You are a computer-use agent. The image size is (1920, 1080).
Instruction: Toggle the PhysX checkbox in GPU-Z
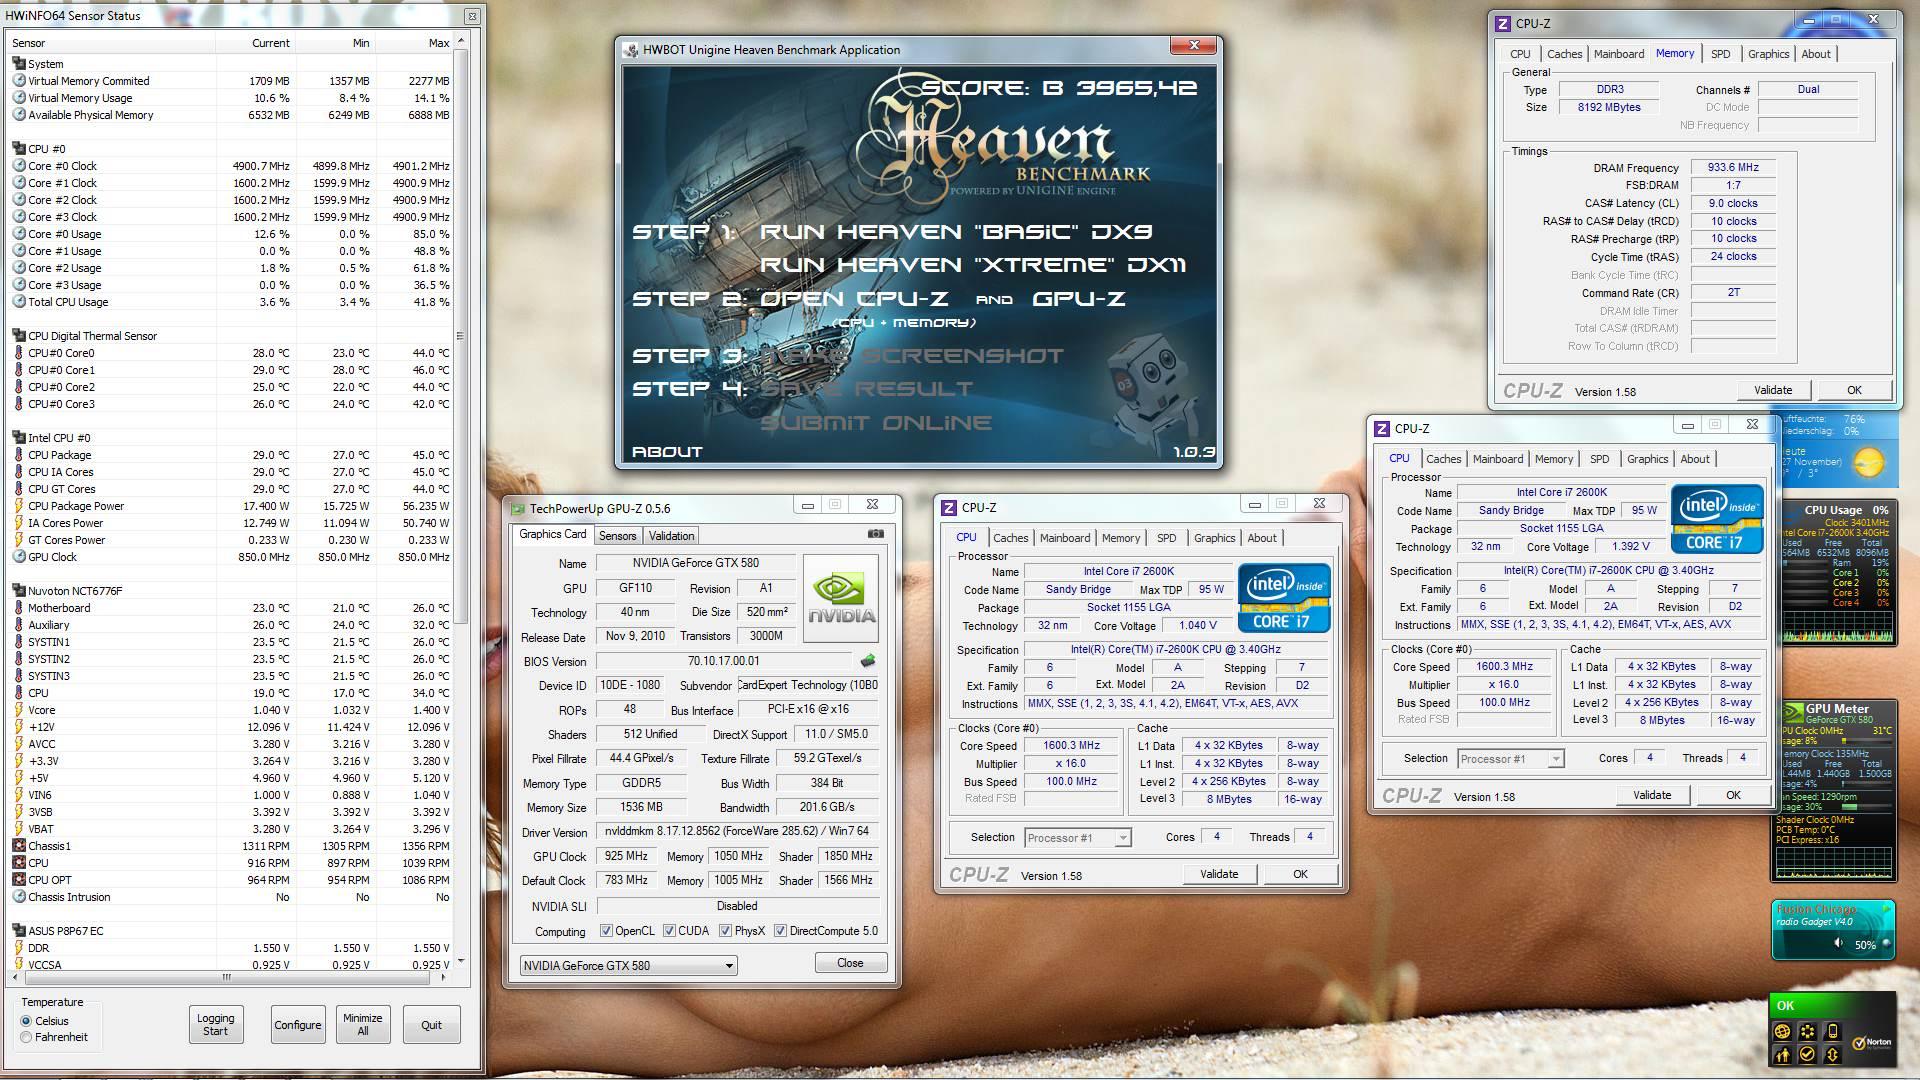pyautogui.click(x=725, y=931)
